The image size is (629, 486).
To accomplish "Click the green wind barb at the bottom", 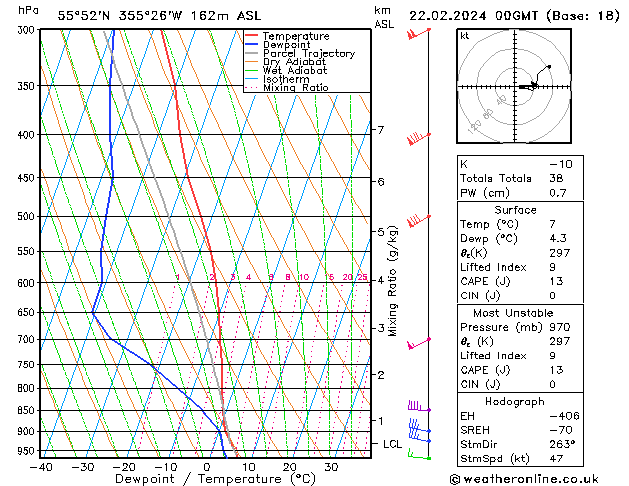I will pyautogui.click(x=418, y=455).
